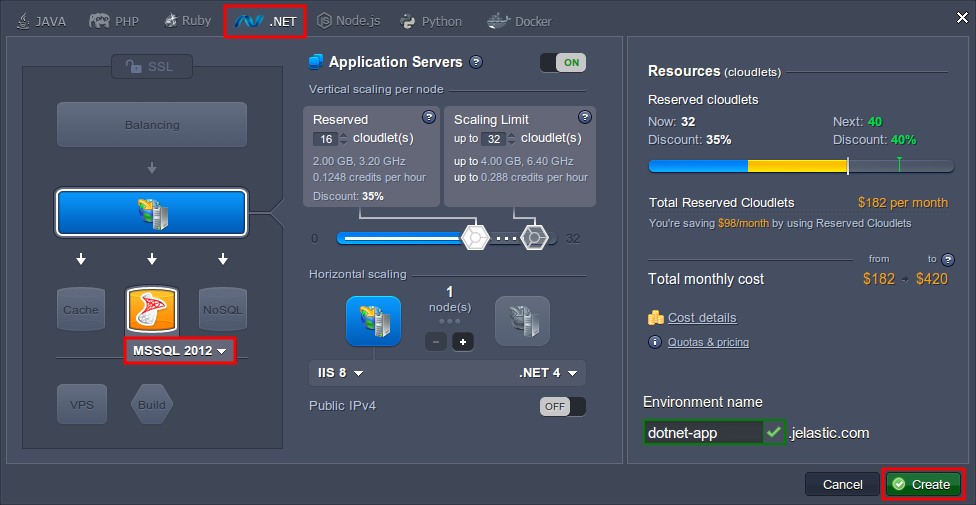Open the MSSQL 2012 version dropdown
Screen dimensions: 976x505
coord(180,351)
